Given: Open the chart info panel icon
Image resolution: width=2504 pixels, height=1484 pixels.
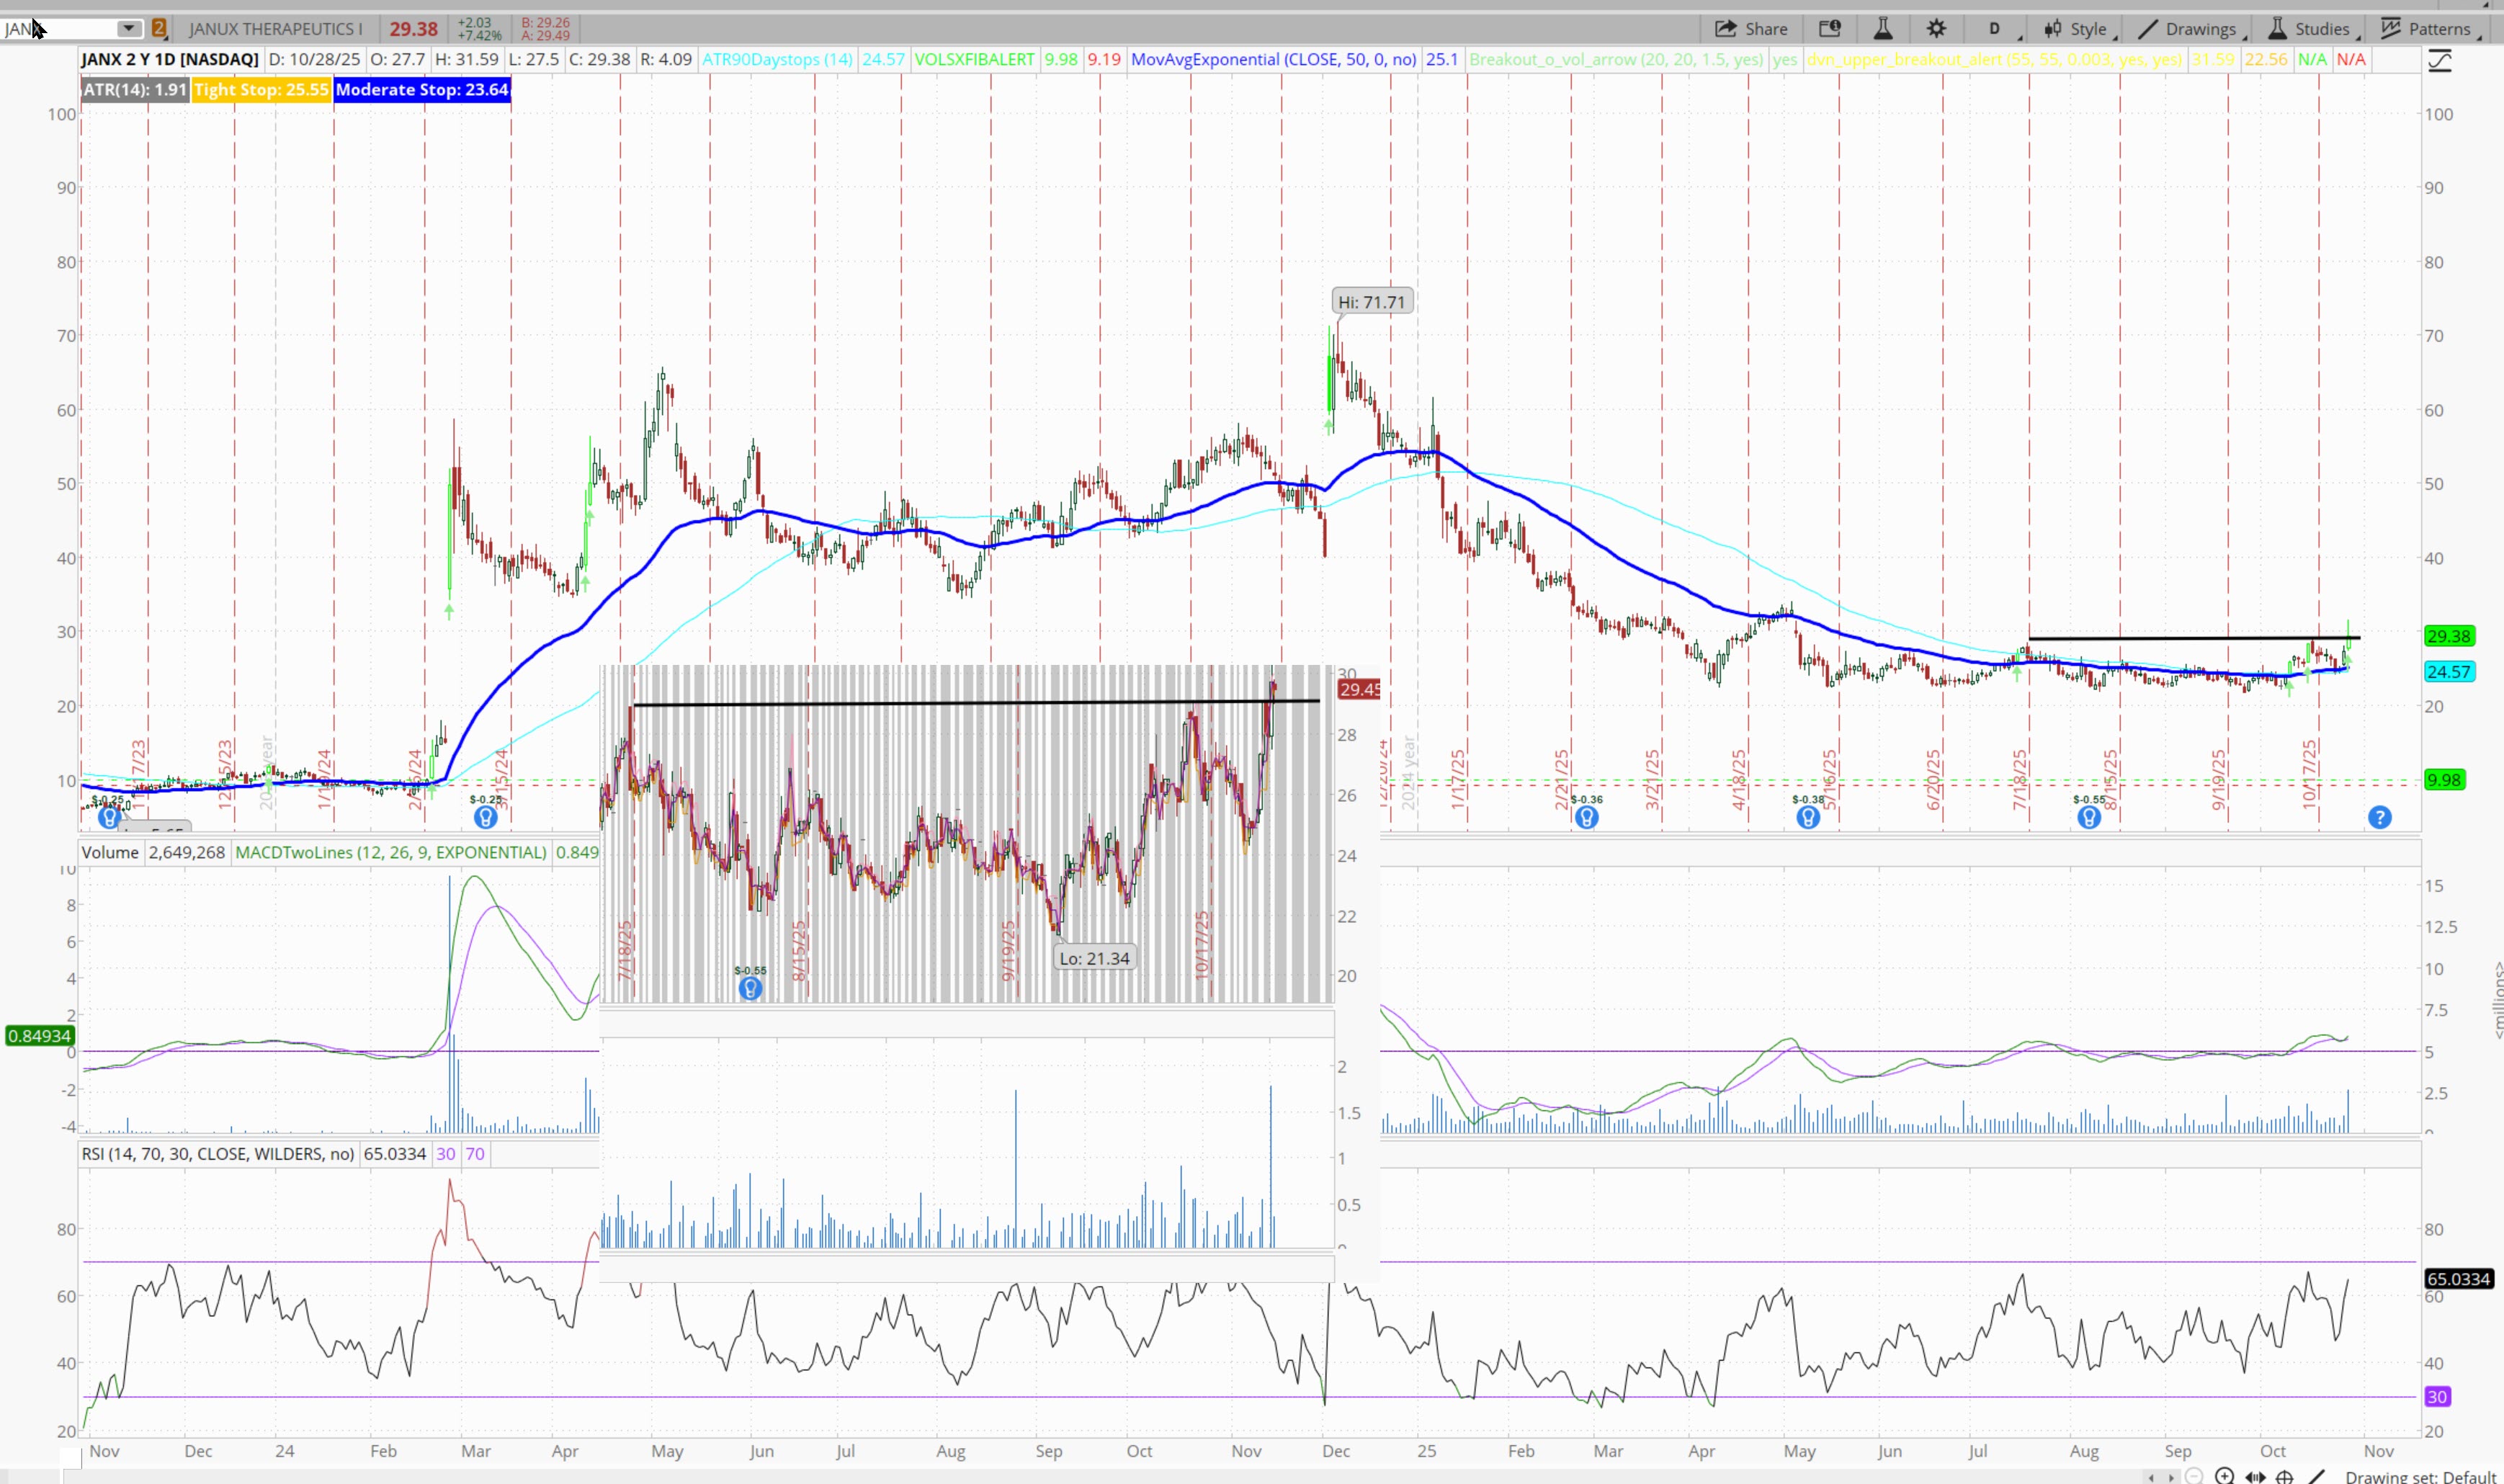Looking at the screenshot, I should [1829, 29].
